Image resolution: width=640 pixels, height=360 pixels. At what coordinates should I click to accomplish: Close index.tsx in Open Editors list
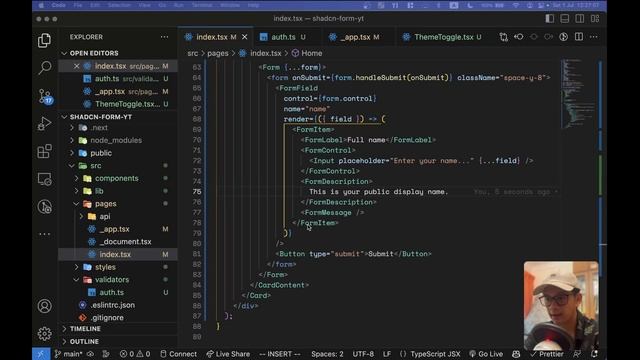(x=76, y=66)
